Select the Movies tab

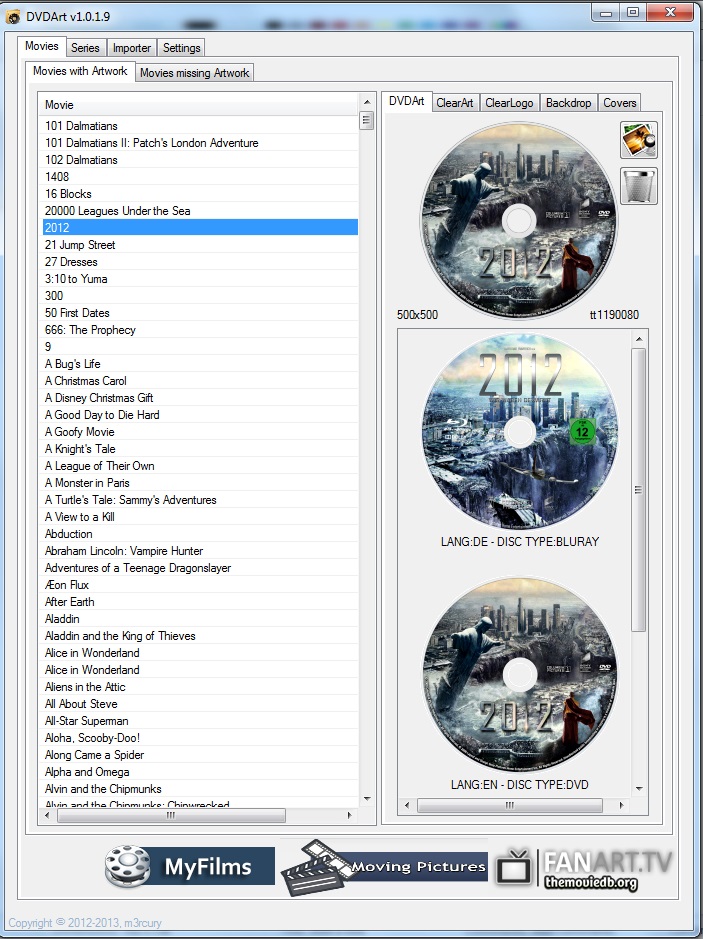coord(42,46)
